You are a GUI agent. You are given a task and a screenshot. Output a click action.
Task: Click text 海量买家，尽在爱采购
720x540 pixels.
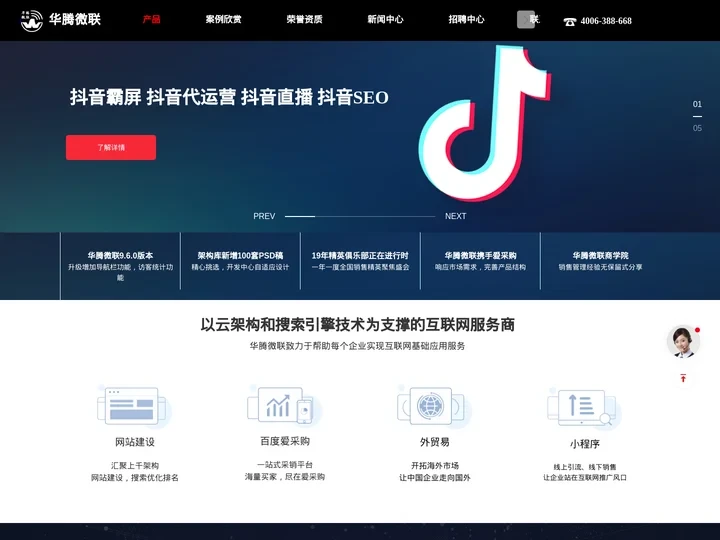[x=285, y=477]
